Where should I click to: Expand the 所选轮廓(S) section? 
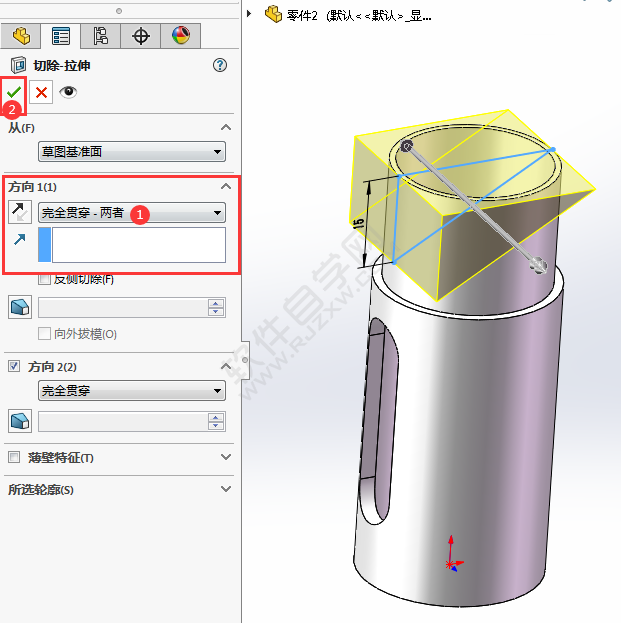coord(226,489)
